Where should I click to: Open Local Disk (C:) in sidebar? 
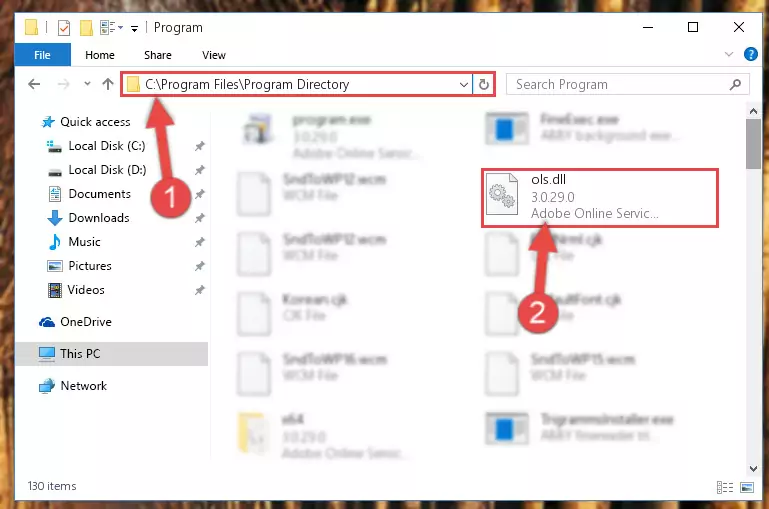tap(106, 146)
